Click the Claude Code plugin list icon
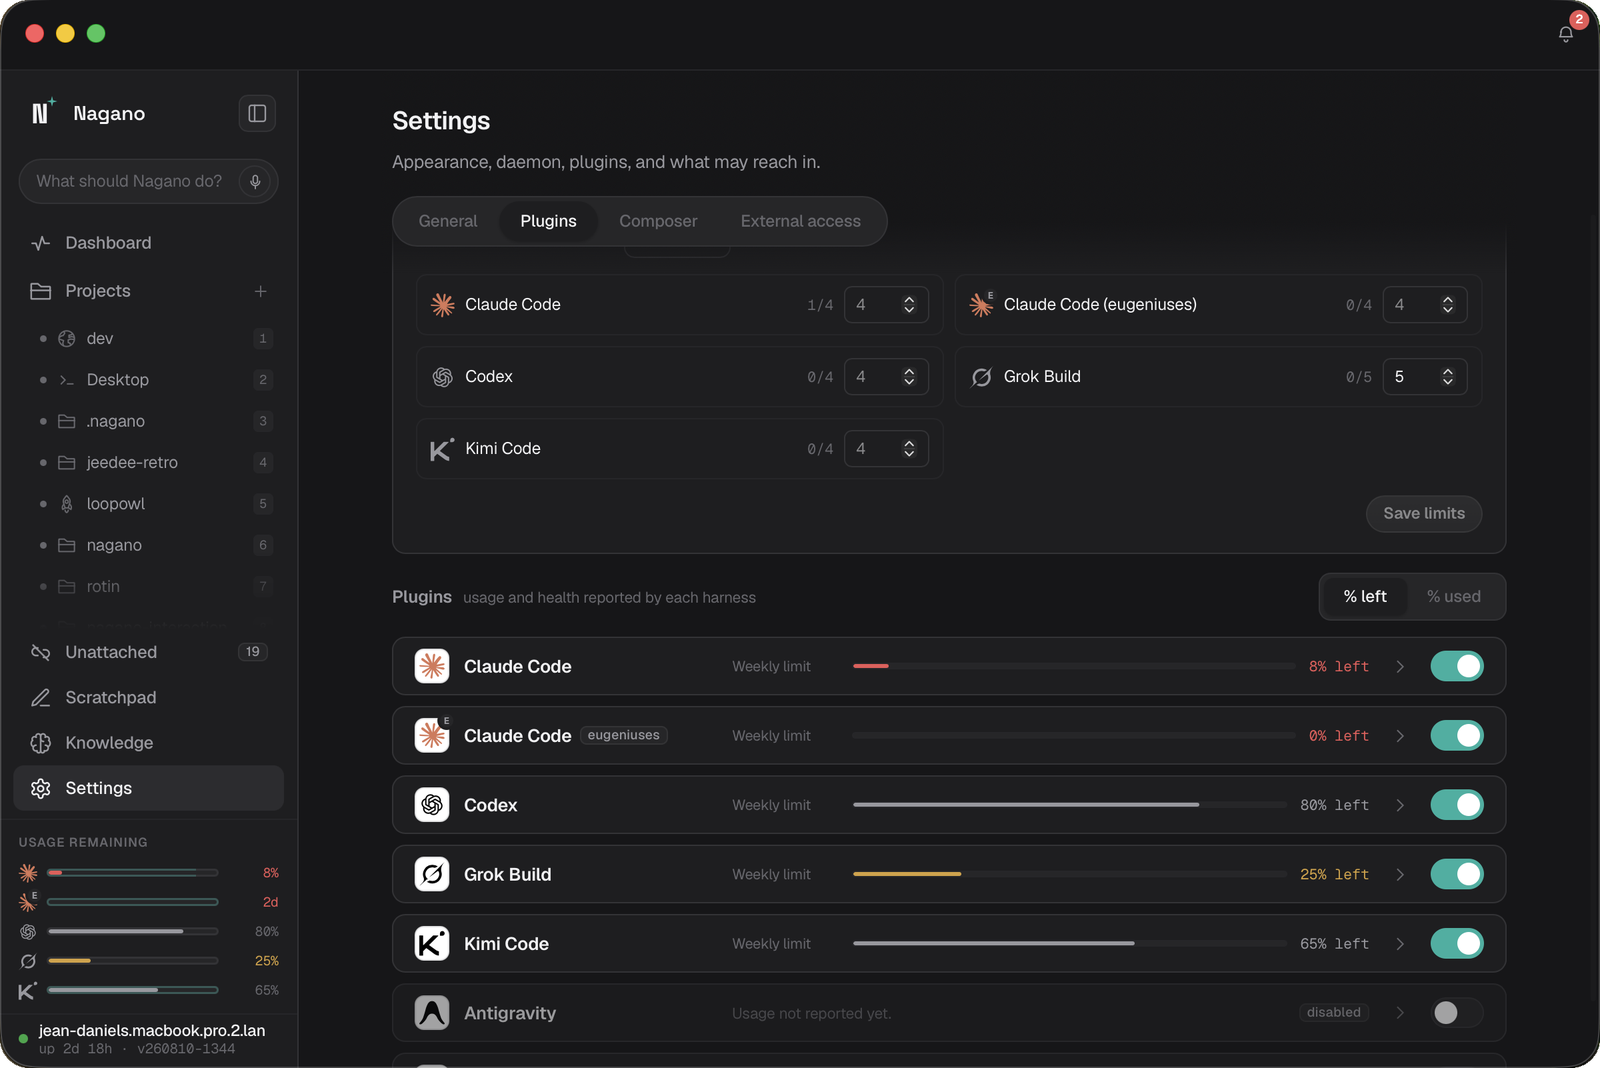 coord(432,666)
